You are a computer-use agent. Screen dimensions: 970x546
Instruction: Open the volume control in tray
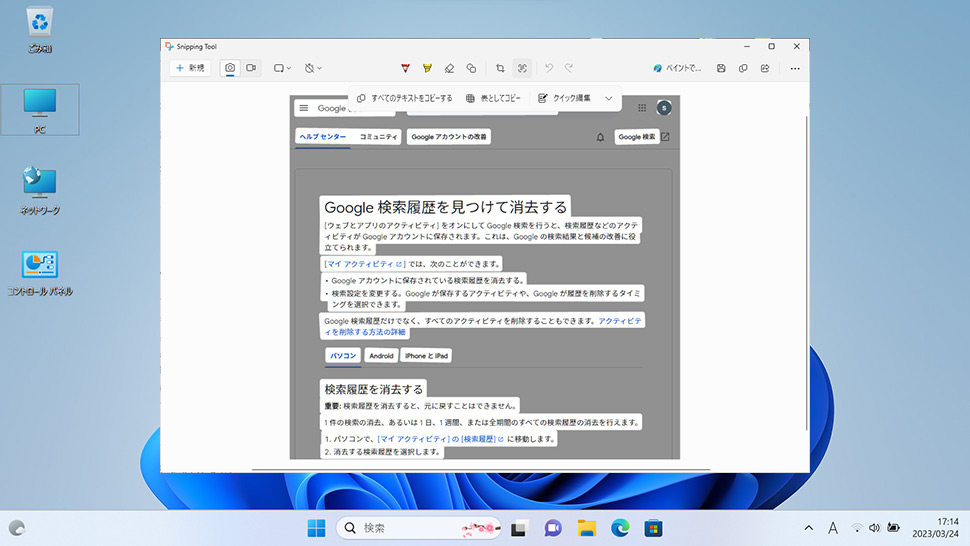(874, 528)
